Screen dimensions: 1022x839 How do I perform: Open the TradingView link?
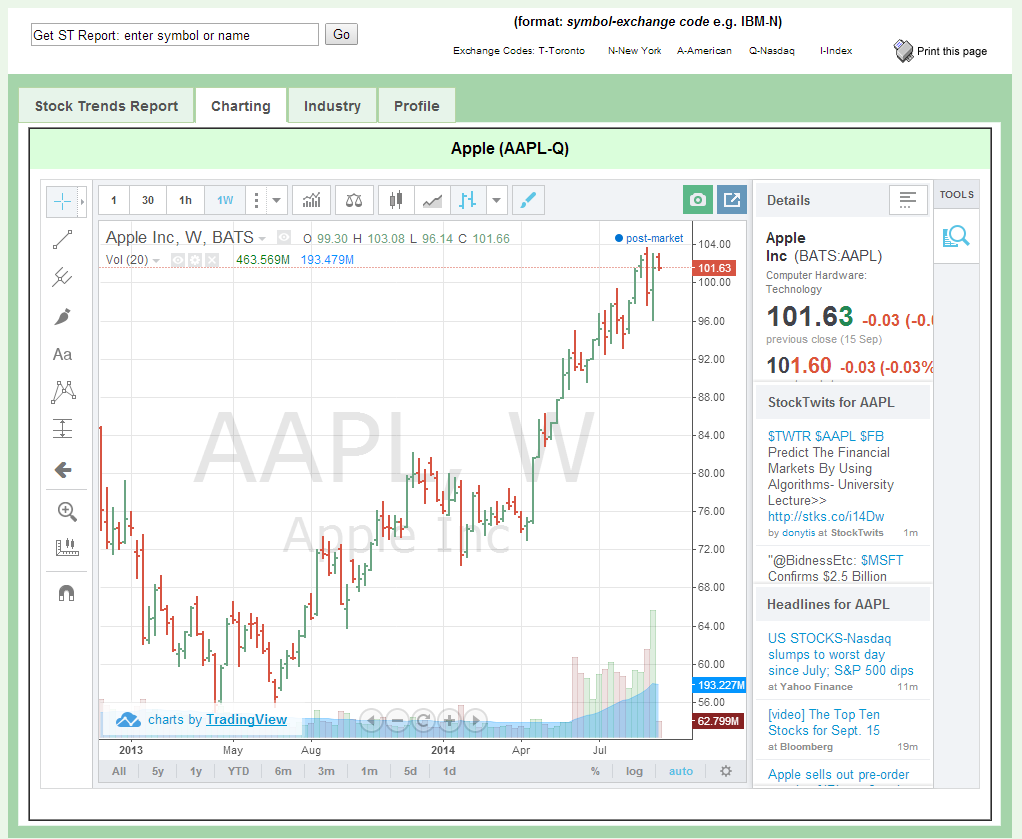coord(246,720)
